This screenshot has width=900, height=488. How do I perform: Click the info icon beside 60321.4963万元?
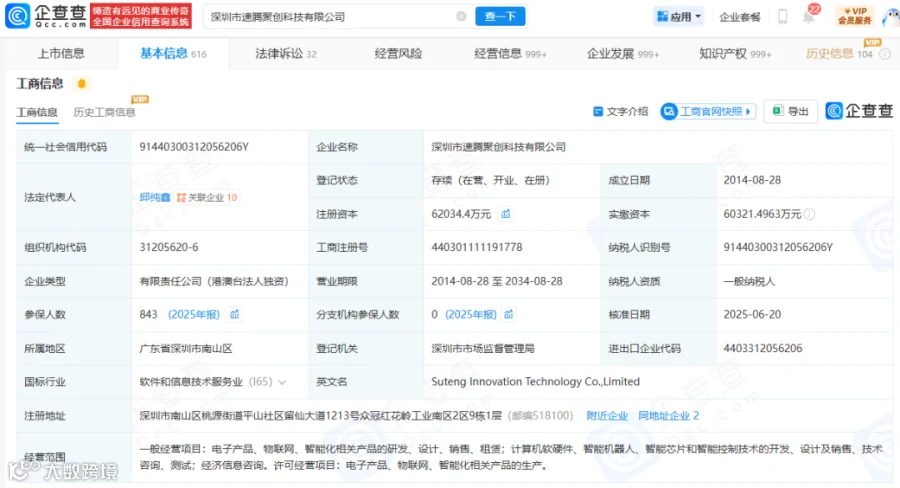click(809, 214)
